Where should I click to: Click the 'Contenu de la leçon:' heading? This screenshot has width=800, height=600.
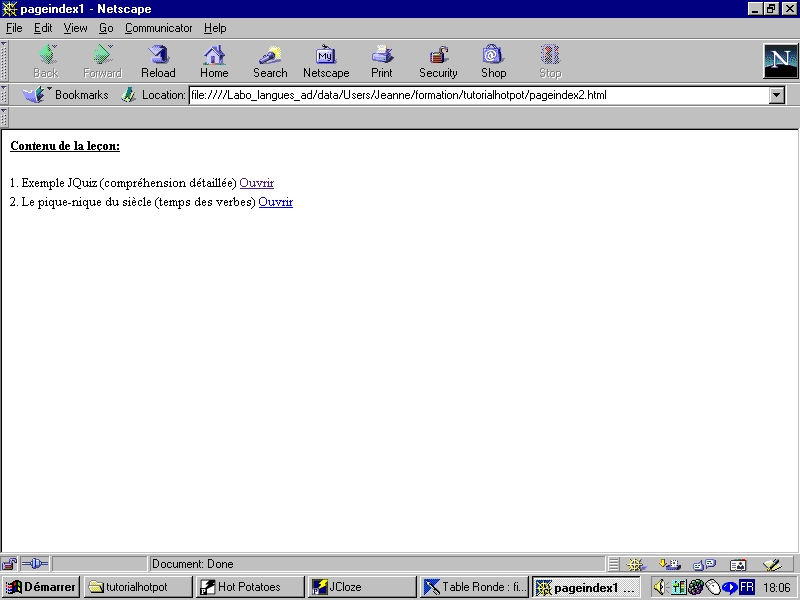pos(65,146)
